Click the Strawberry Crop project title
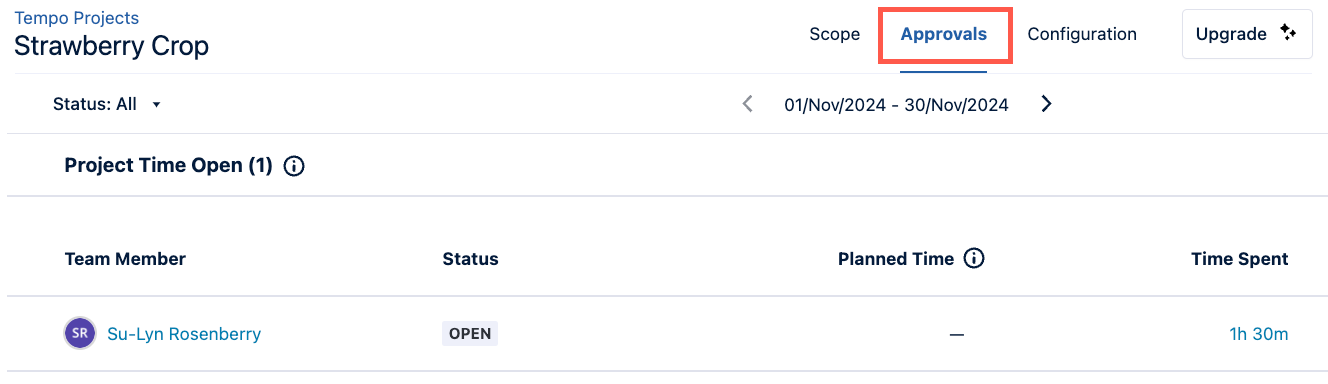Viewport: 1328px width, 384px height. click(111, 47)
